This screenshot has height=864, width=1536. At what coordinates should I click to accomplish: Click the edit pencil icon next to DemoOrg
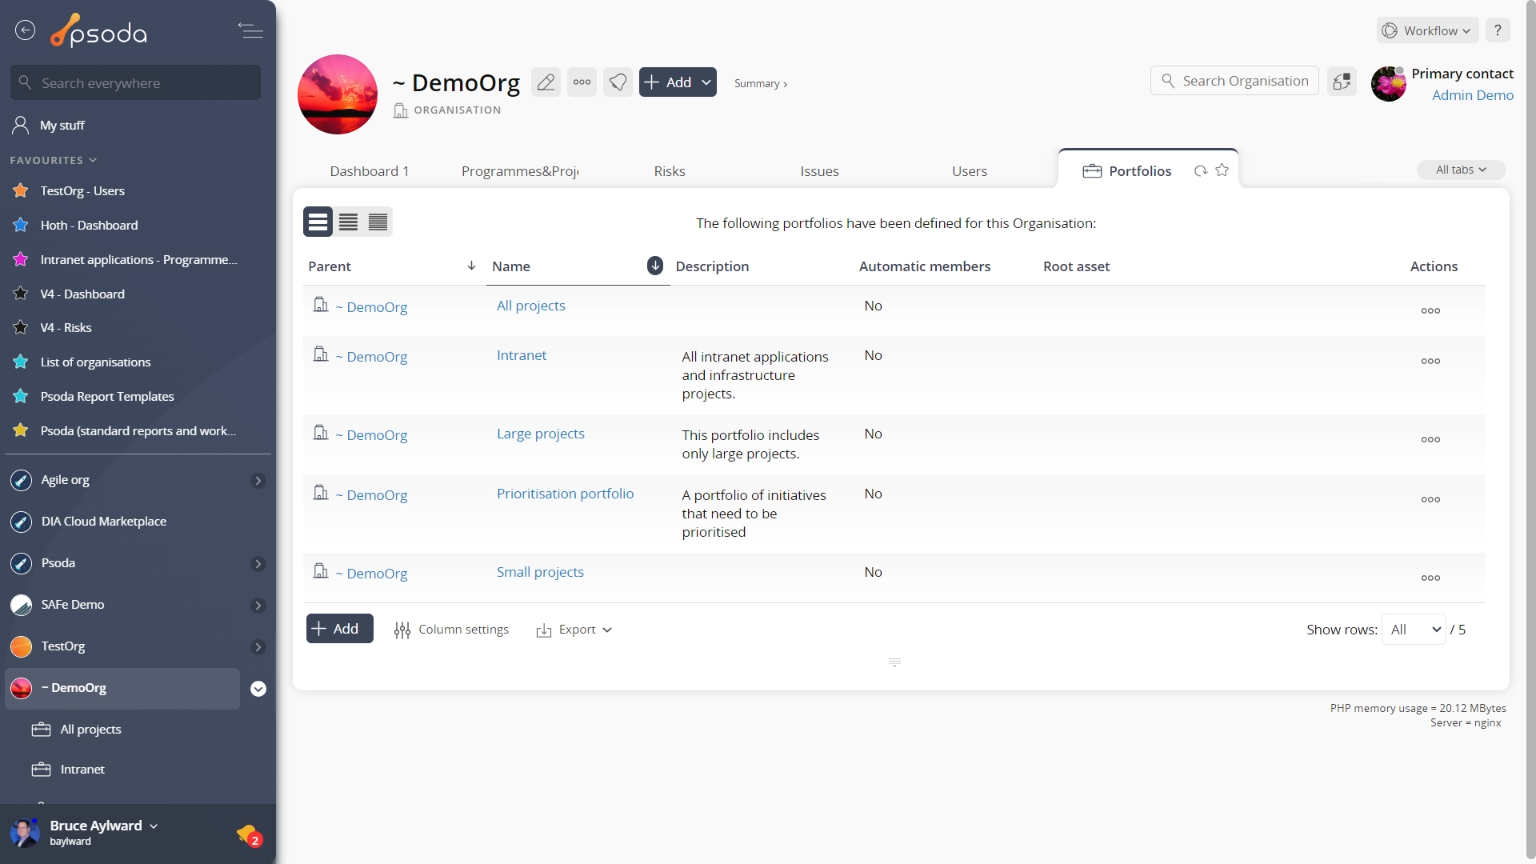(x=546, y=82)
